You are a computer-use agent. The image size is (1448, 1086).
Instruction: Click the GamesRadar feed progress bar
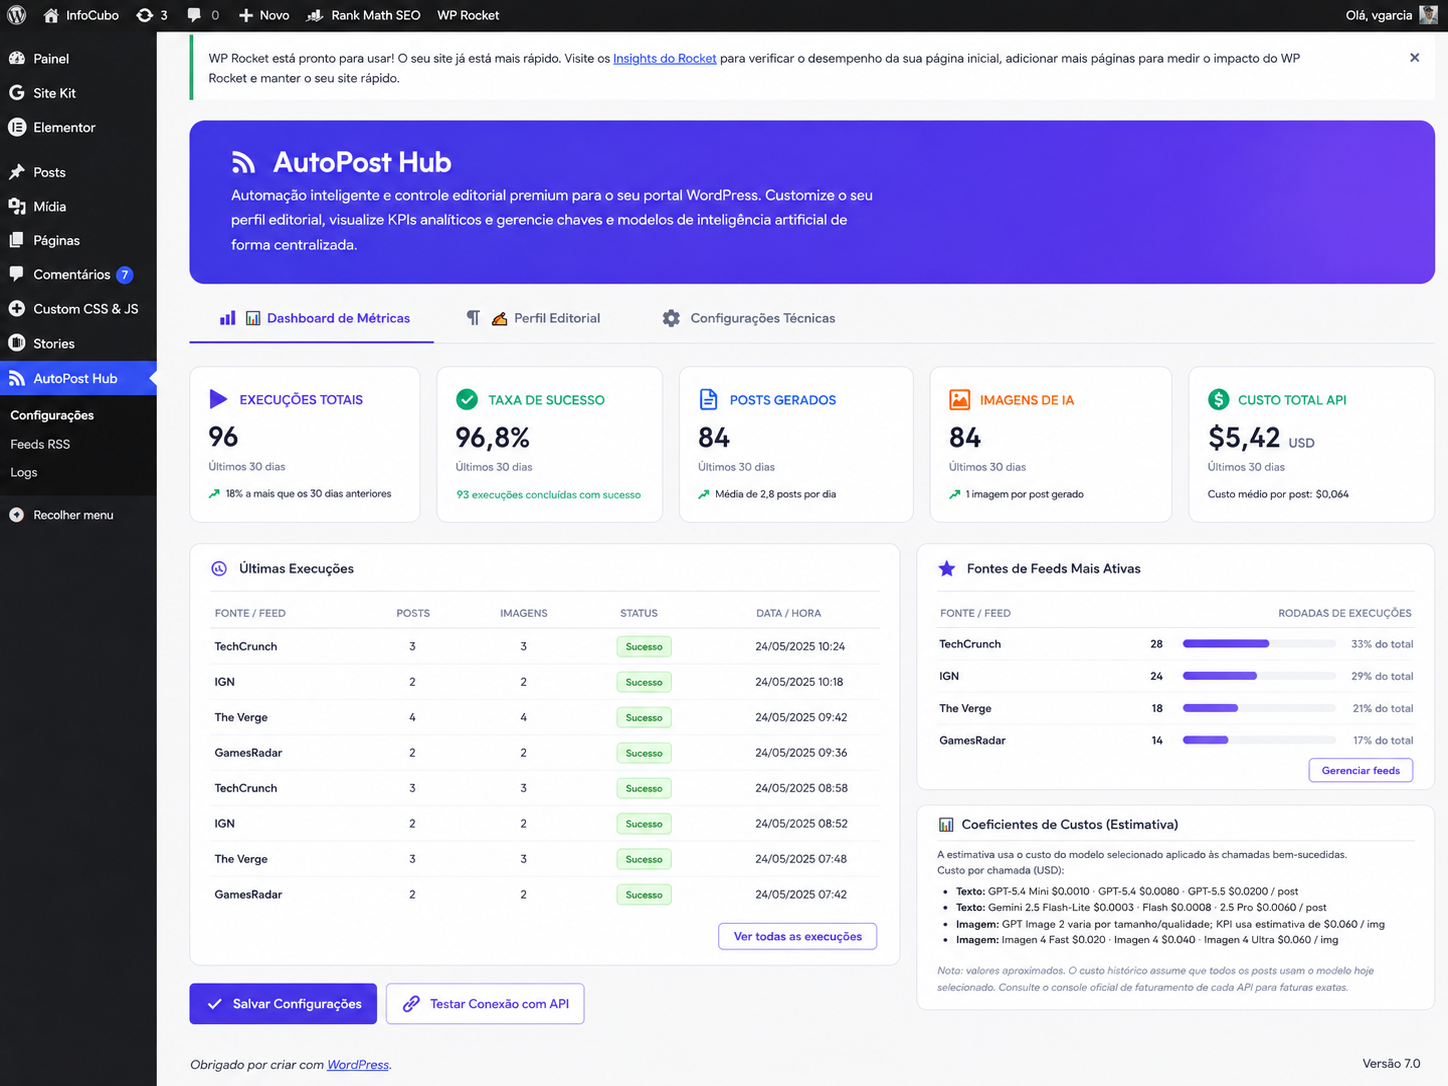click(1259, 740)
